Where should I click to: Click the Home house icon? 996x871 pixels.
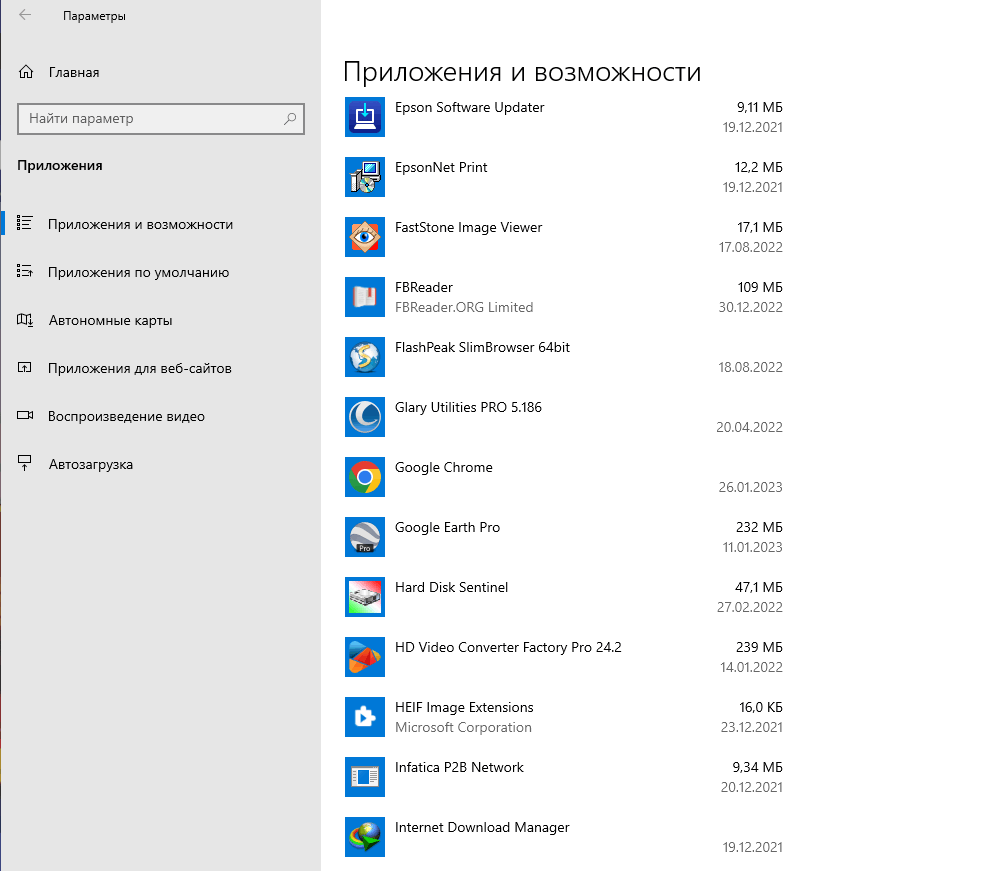[25, 72]
